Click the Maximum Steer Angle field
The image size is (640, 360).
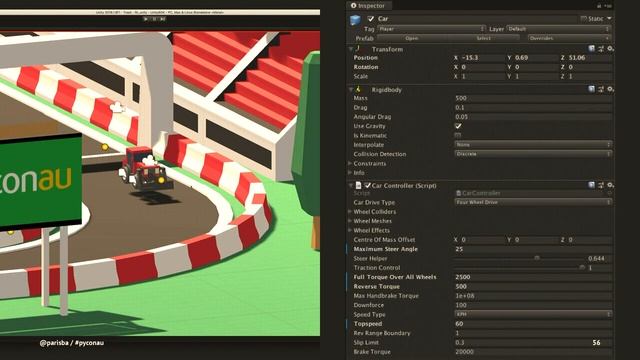[x=533, y=249]
